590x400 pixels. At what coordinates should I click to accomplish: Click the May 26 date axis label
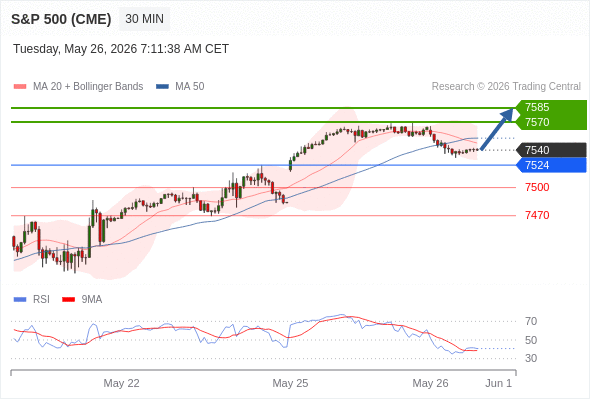430,383
